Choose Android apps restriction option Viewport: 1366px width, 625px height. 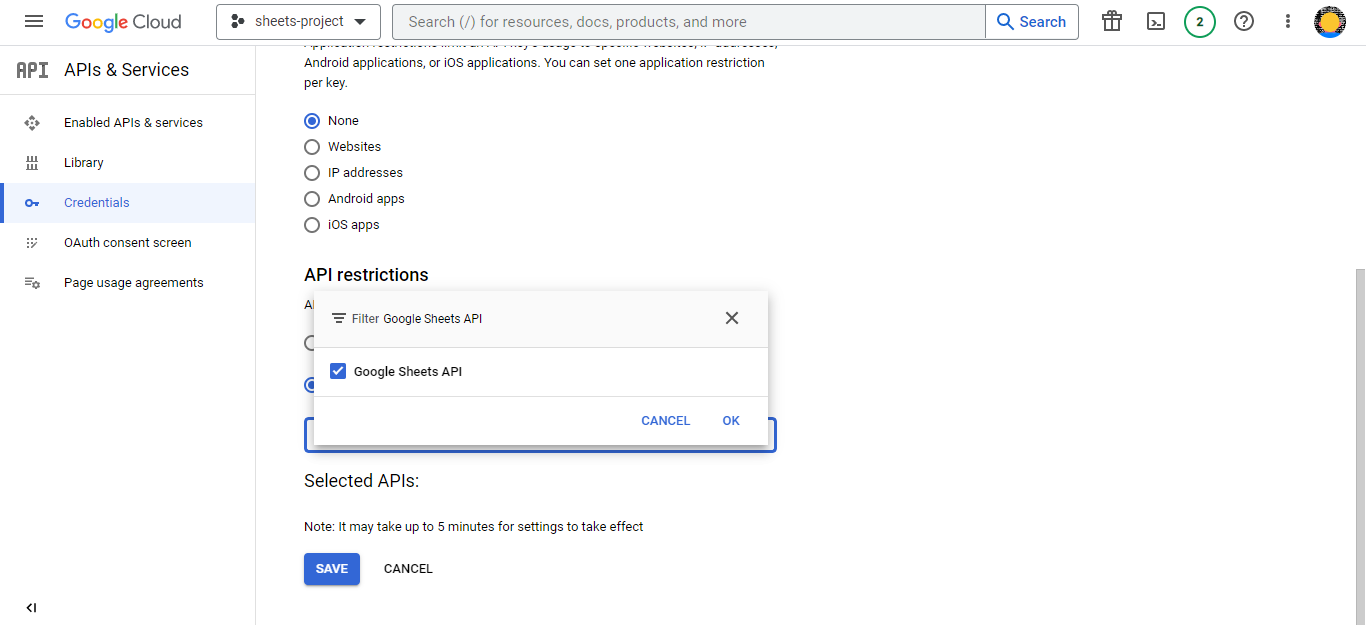[312, 199]
